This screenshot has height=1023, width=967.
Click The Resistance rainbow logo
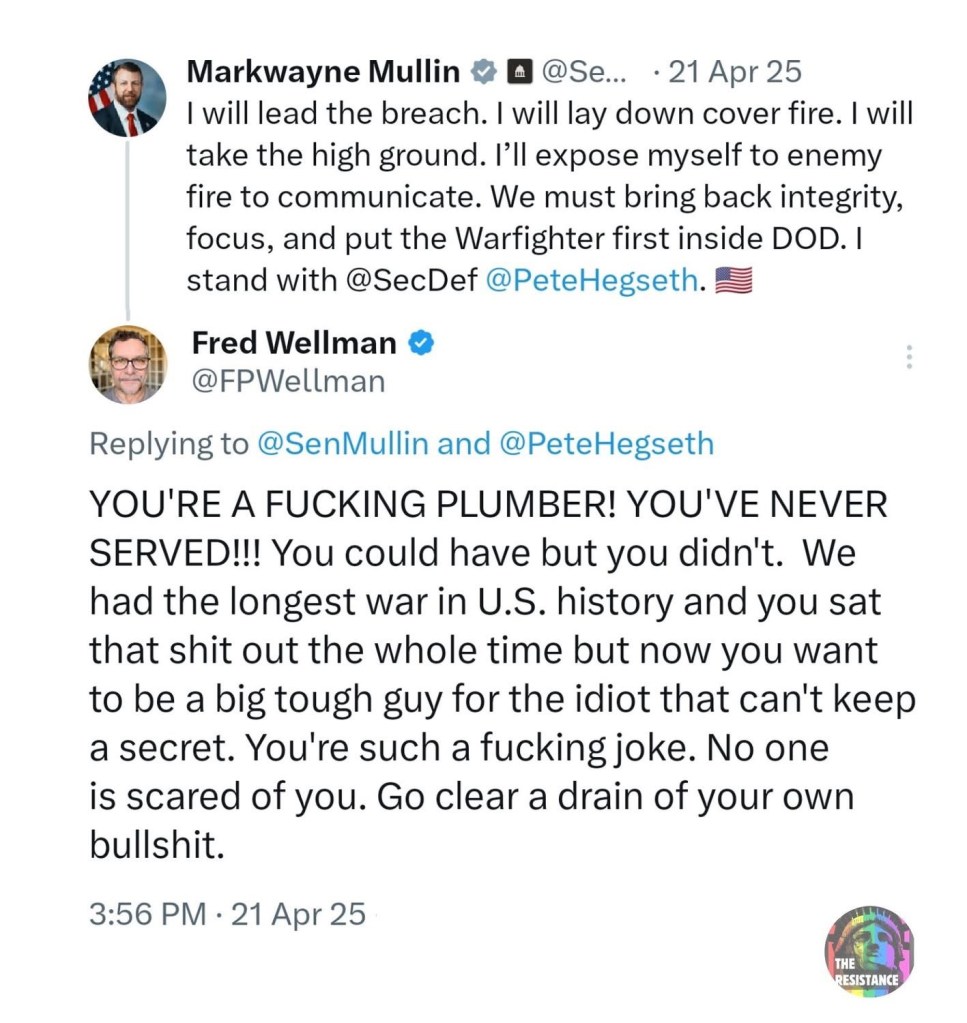point(868,951)
